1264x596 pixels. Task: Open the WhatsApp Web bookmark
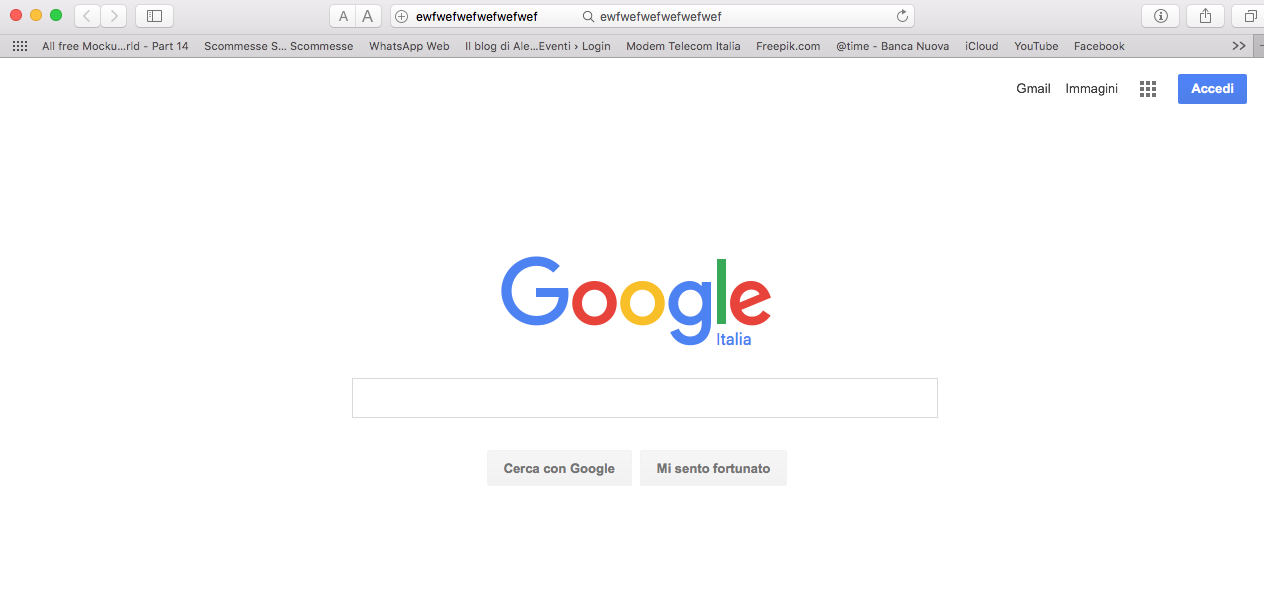point(409,46)
